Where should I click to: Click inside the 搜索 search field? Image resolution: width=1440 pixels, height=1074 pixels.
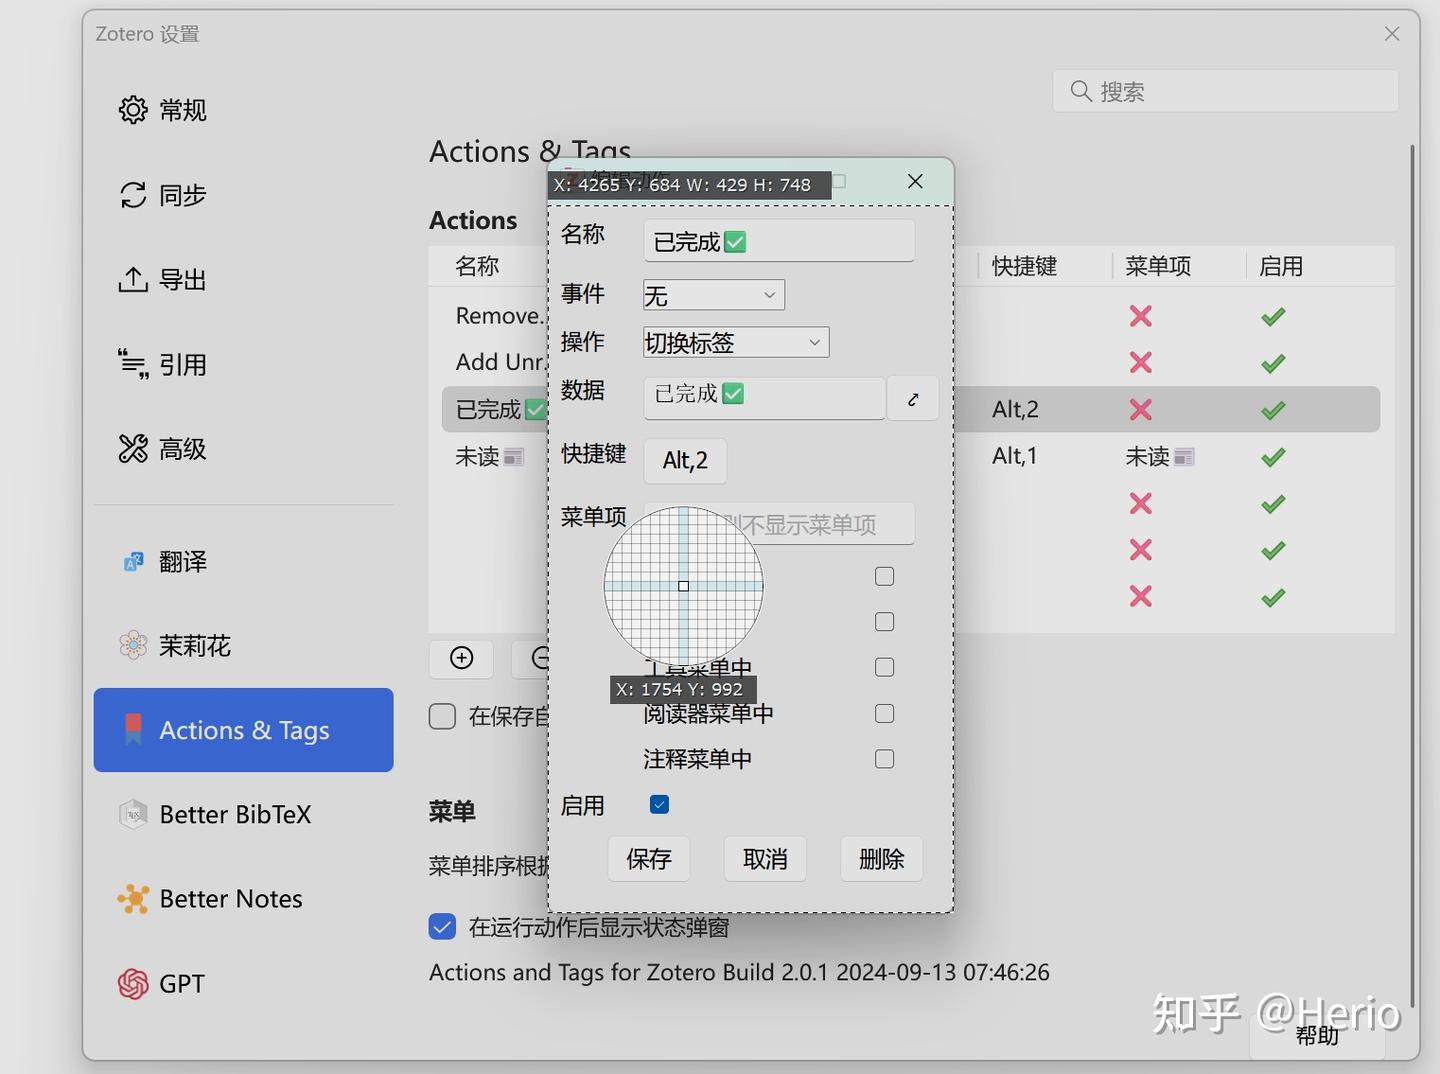1224,91
